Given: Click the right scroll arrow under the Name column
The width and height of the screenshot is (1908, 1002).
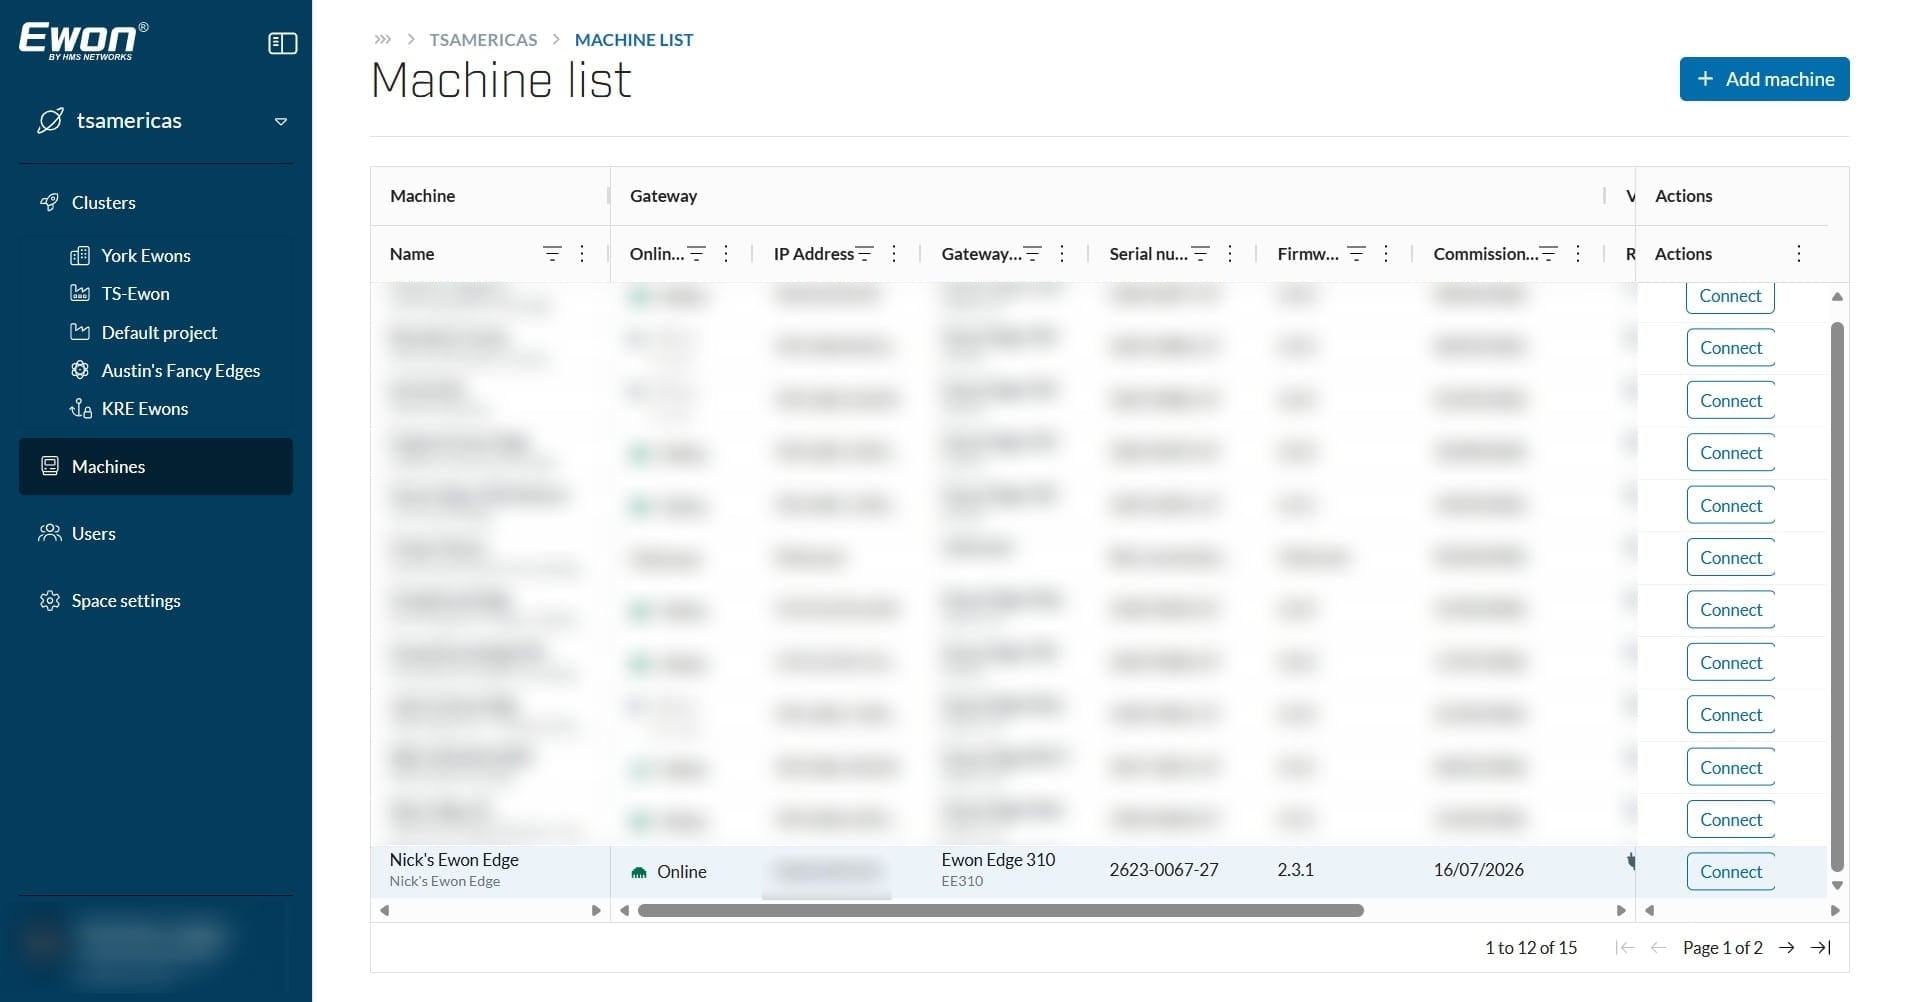Looking at the screenshot, I should pyautogui.click(x=596, y=910).
